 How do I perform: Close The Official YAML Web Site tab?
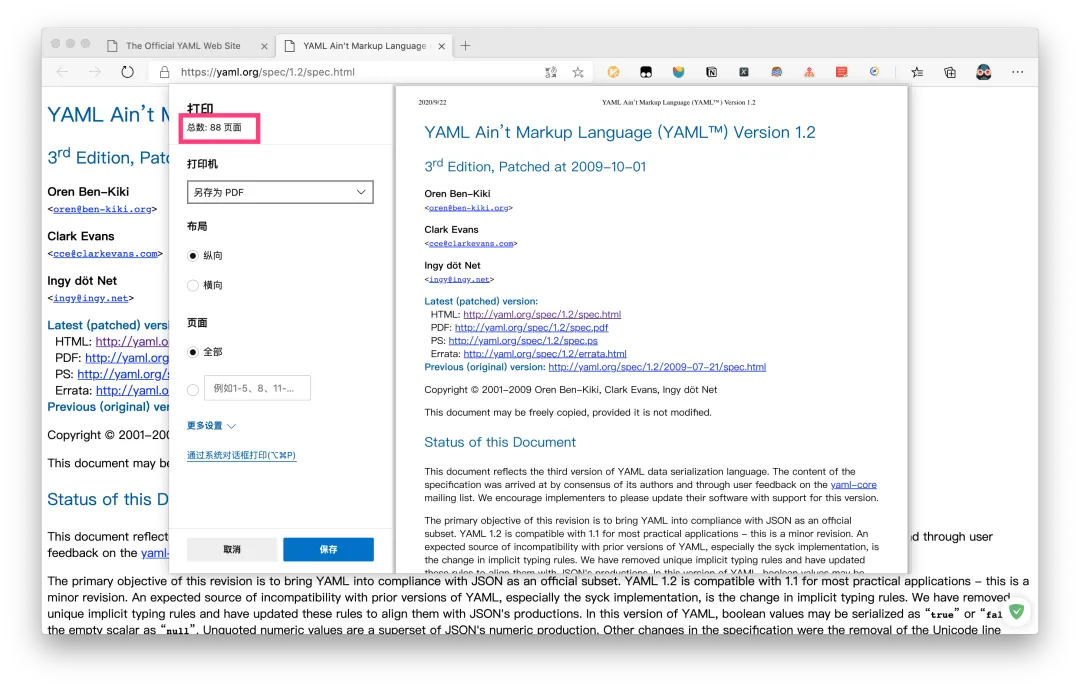pos(264,46)
